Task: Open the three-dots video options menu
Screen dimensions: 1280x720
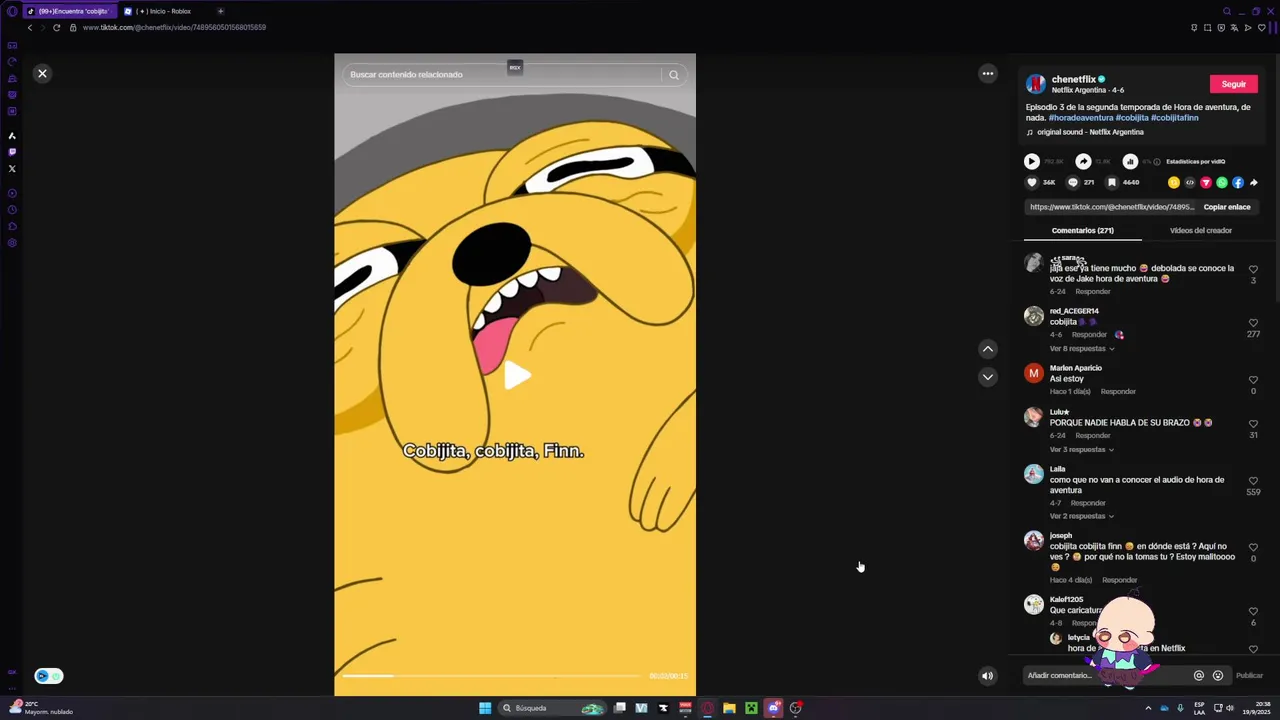Action: click(x=988, y=73)
